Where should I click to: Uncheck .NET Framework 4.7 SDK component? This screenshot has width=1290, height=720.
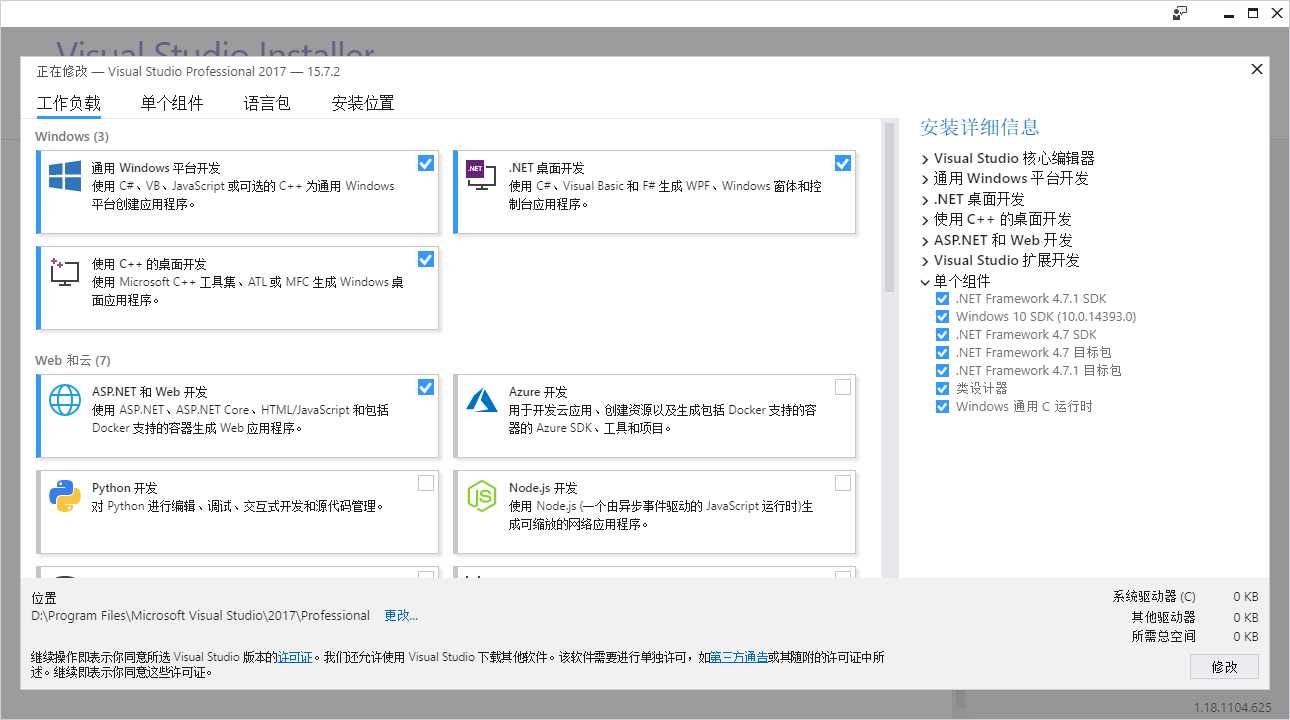[x=942, y=335]
